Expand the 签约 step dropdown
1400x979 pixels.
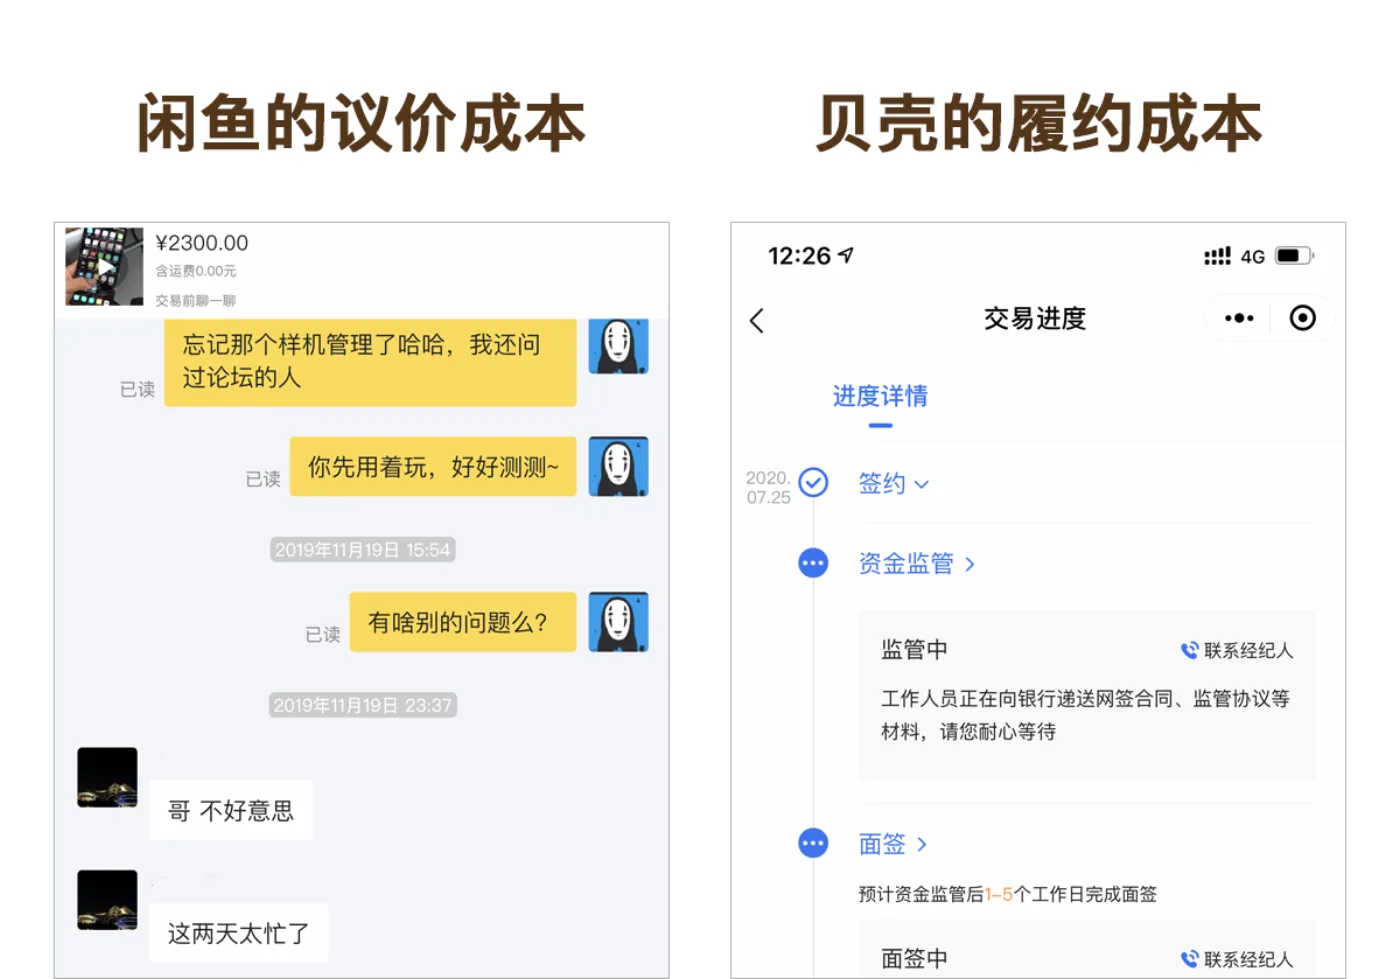pos(894,484)
